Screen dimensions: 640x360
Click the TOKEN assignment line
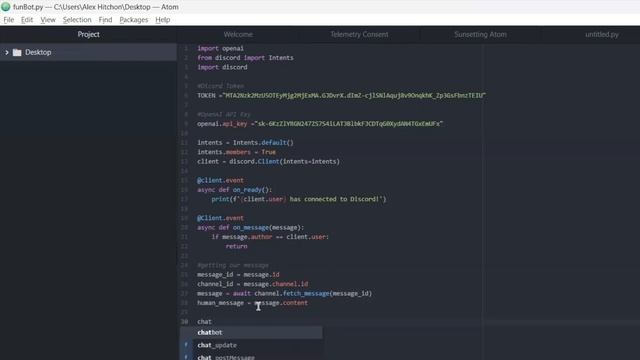click(x=342, y=96)
